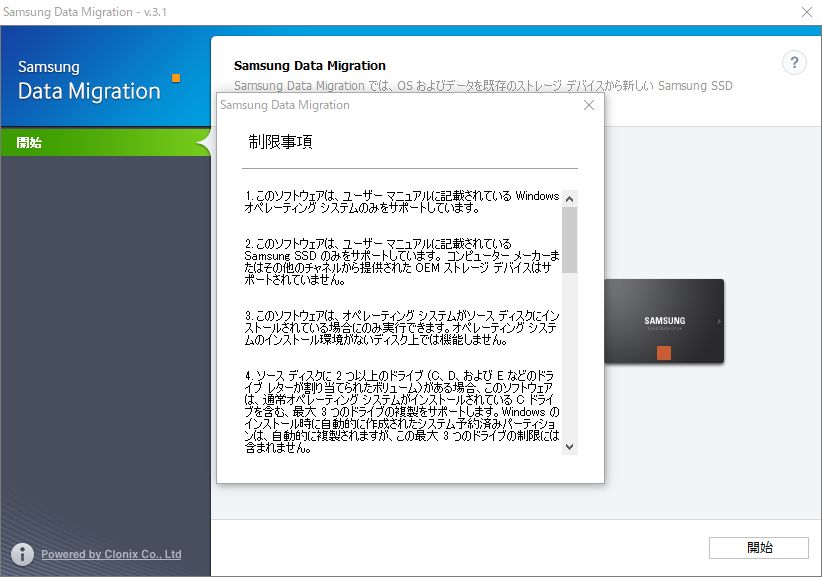The width and height of the screenshot is (822, 577).
Task: Click the scrollbar thumb in limitations list
Action: (x=569, y=240)
